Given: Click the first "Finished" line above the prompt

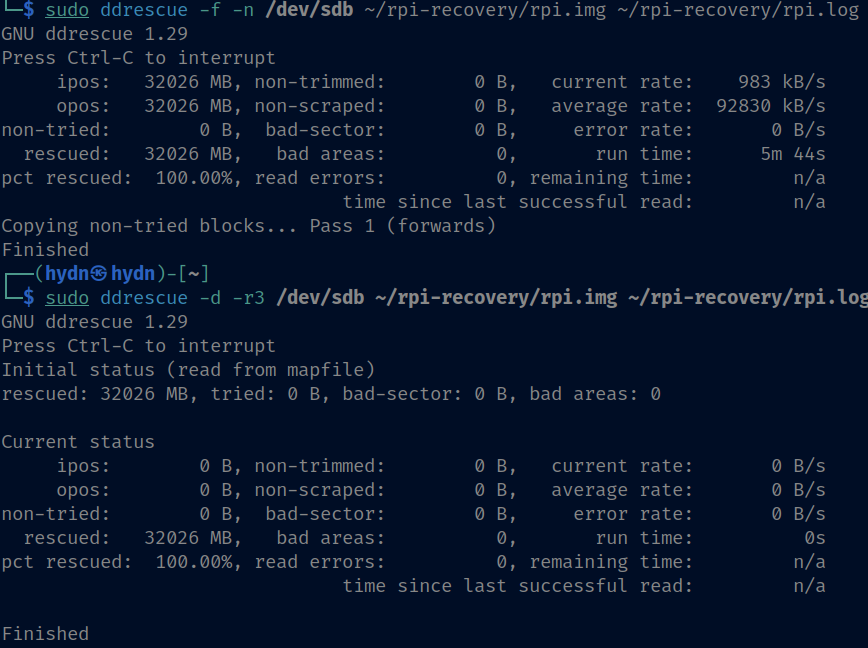Looking at the screenshot, I should 45,250.
